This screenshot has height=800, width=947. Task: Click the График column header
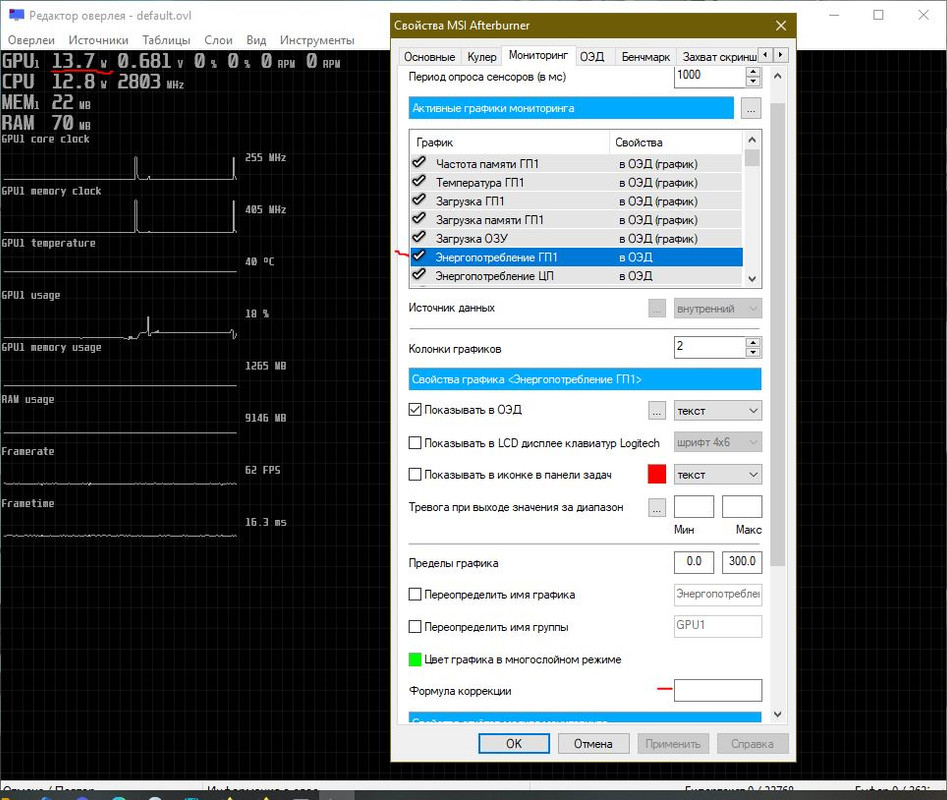tap(509, 142)
